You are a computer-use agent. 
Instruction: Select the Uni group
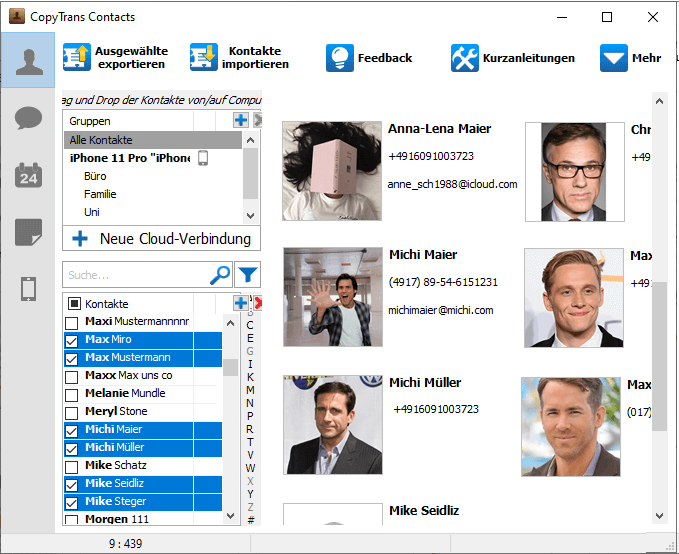(92, 212)
